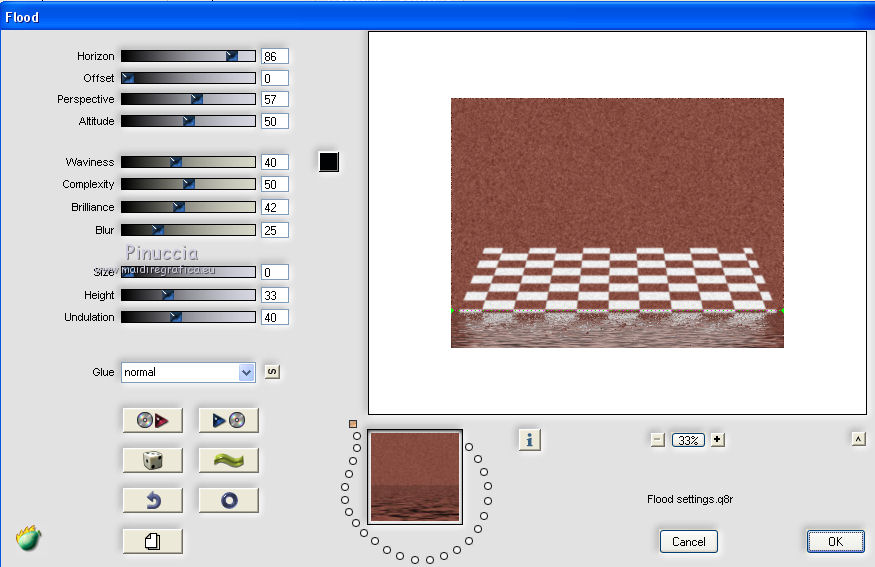Screen dimensions: 875x567
Task: Click the Size slider track
Action: click(x=188, y=272)
